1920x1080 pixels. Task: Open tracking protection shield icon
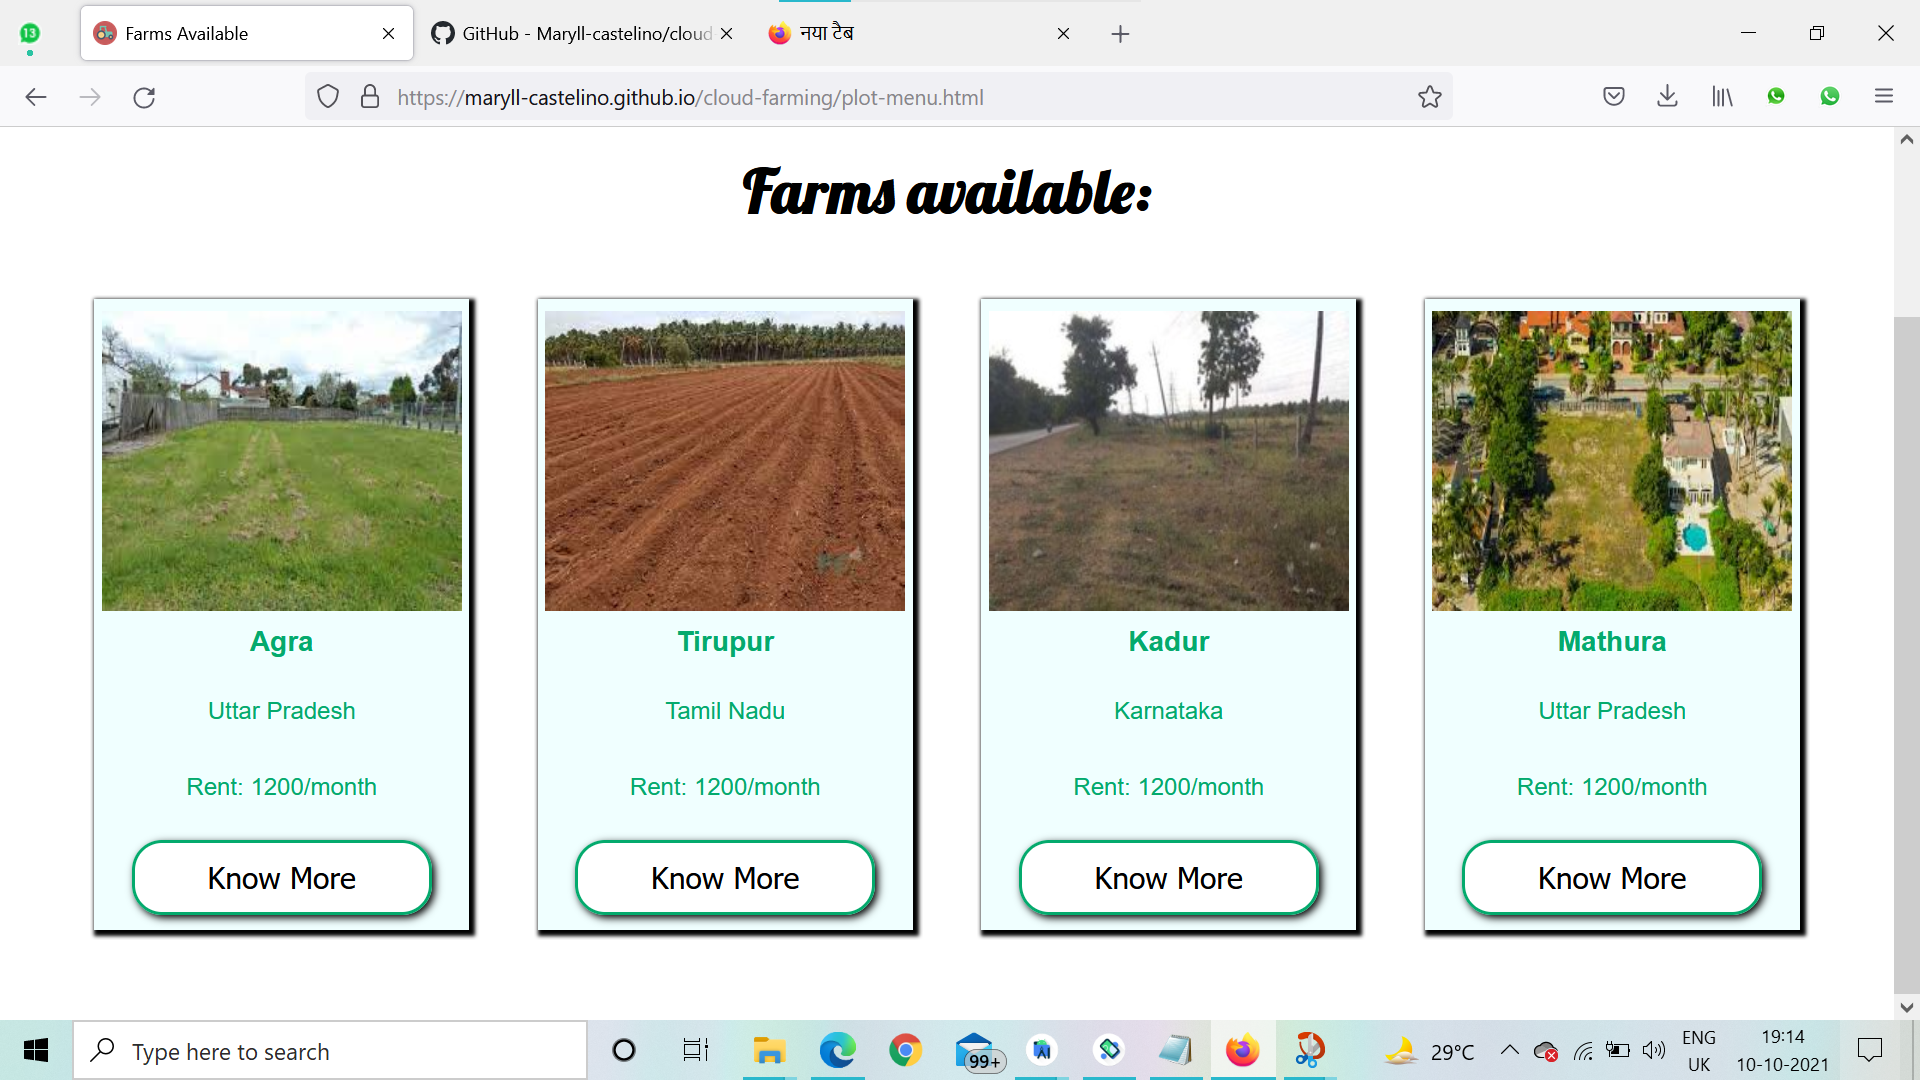[328, 97]
